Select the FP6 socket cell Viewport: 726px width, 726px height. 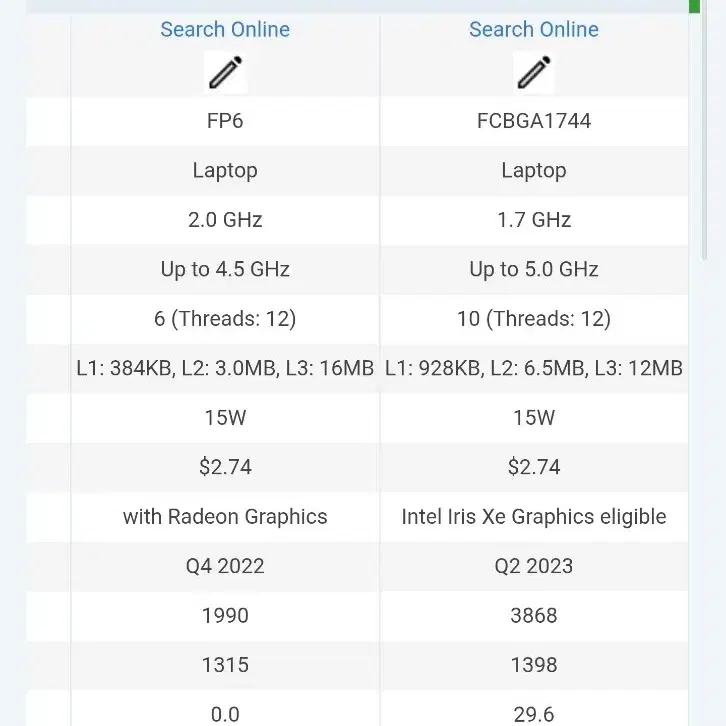pos(225,121)
